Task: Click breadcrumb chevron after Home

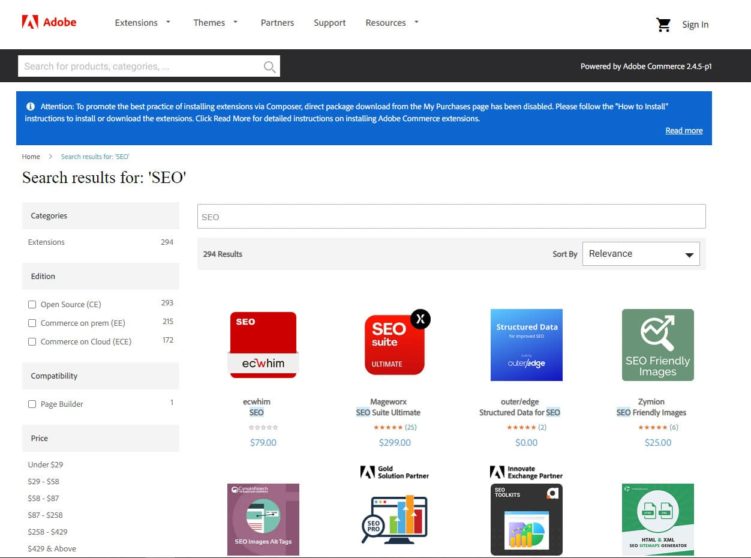Action: tap(50, 157)
